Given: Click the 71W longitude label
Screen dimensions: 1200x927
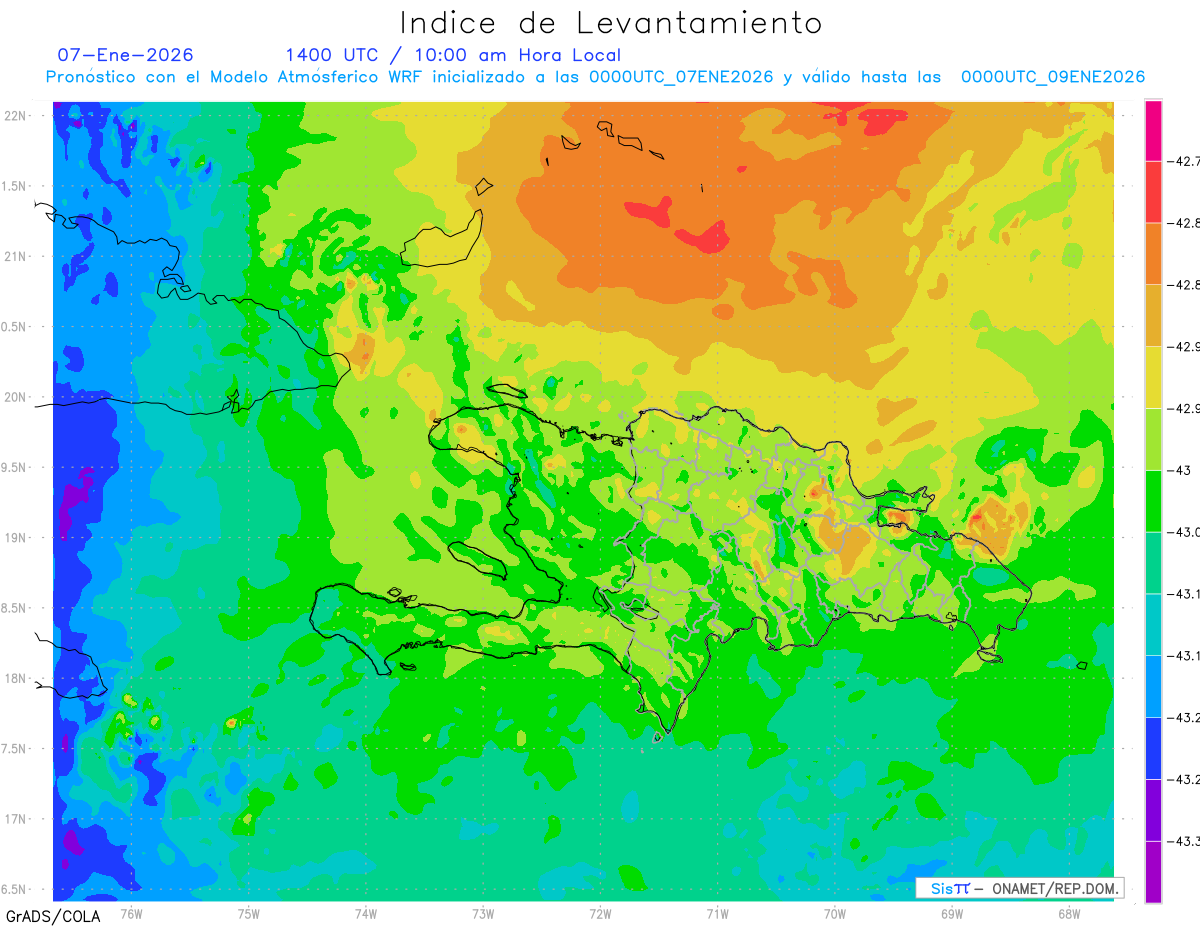Looking at the screenshot, I should [717, 913].
